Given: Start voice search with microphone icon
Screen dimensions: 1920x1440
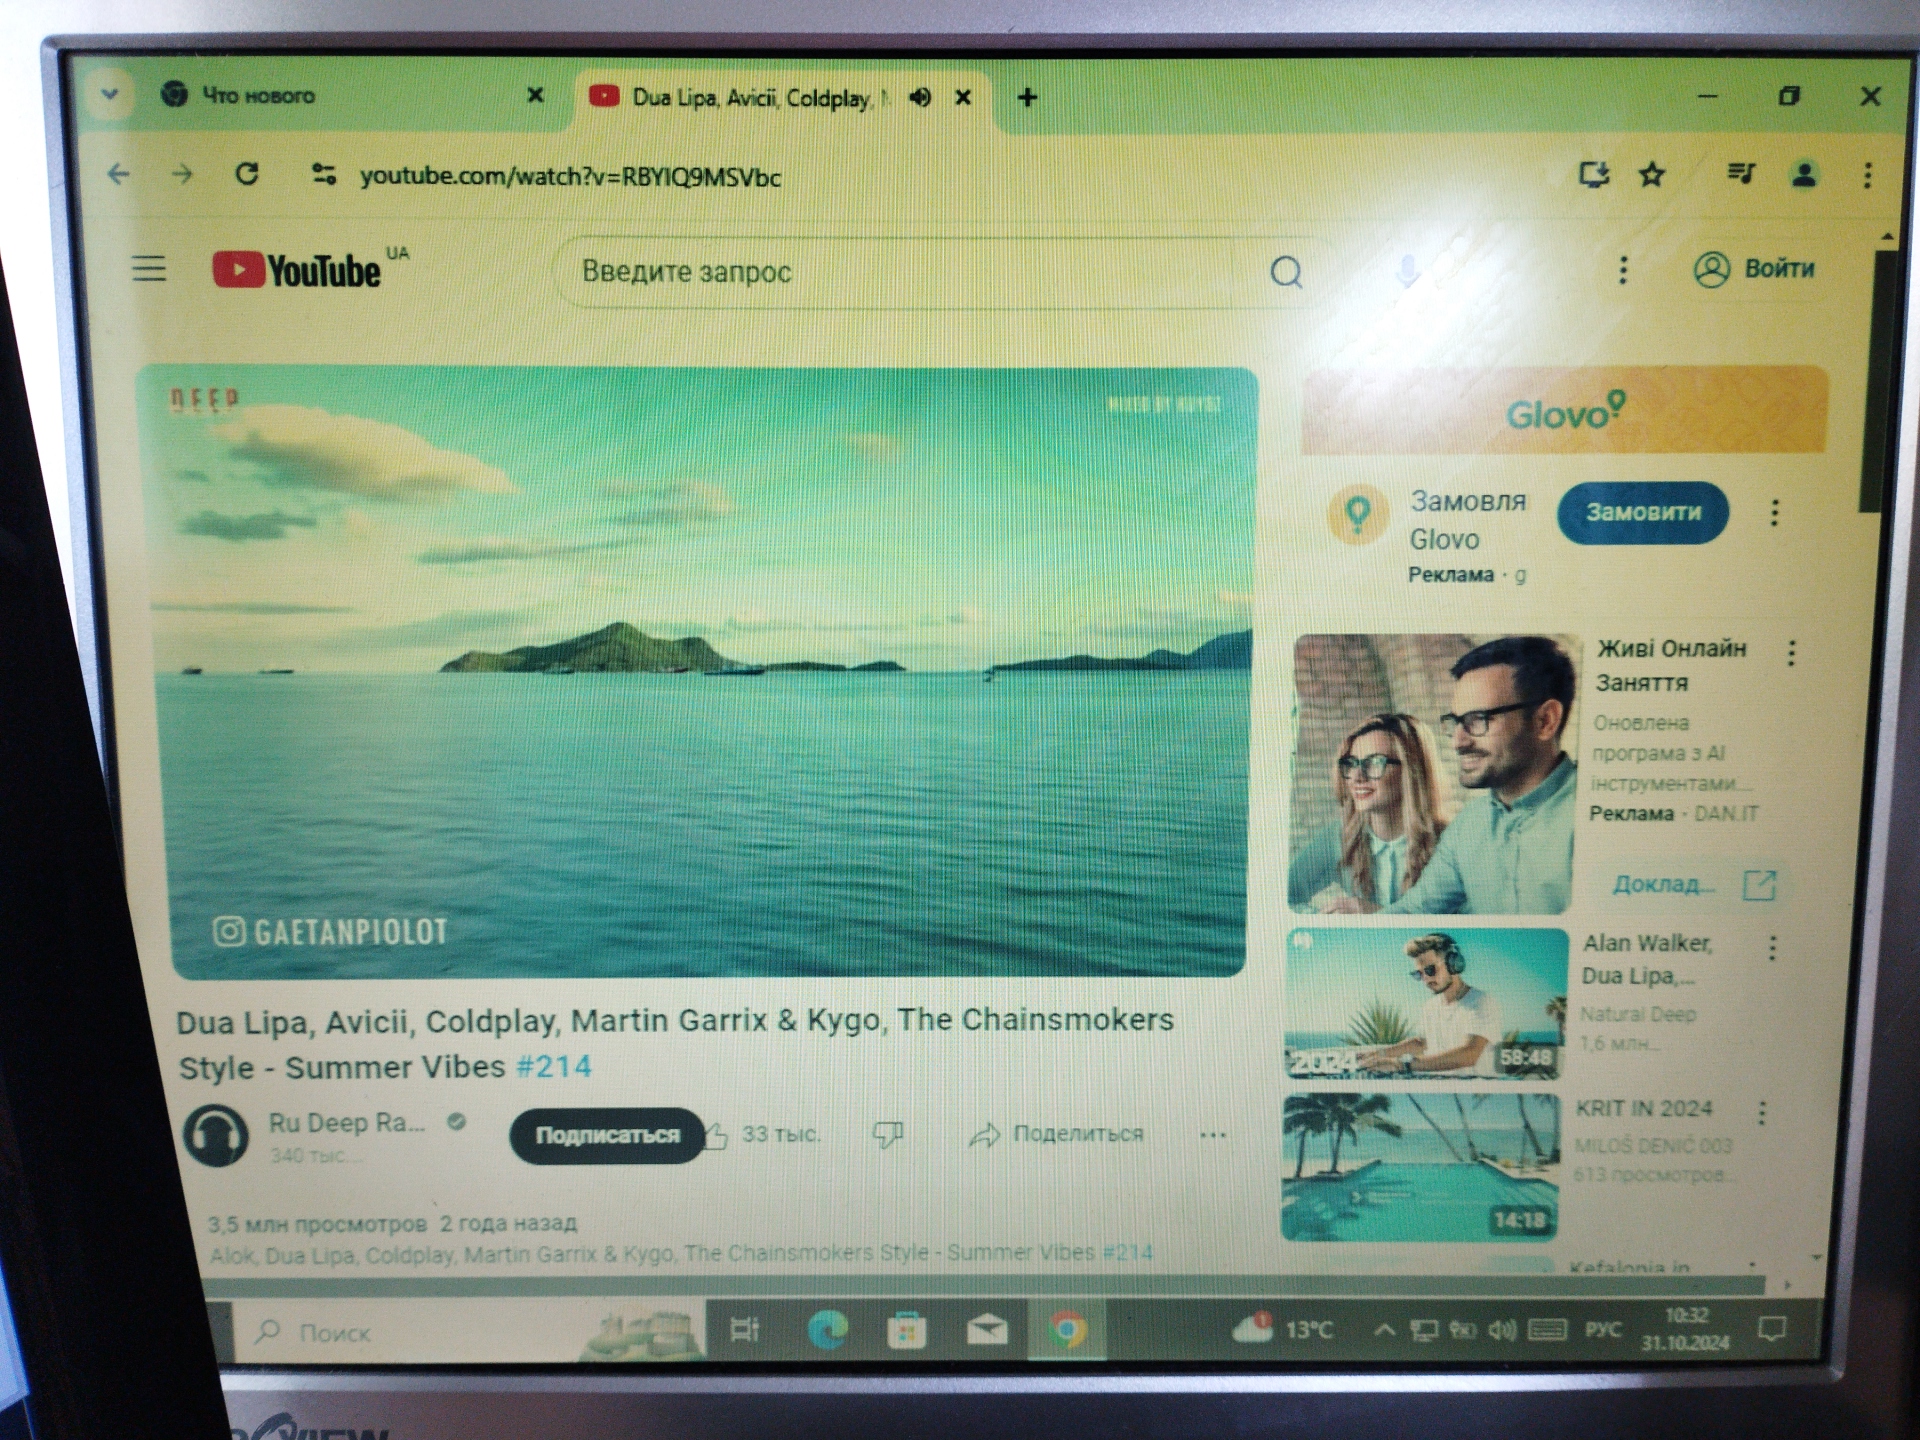Looking at the screenshot, I should [x=1407, y=270].
